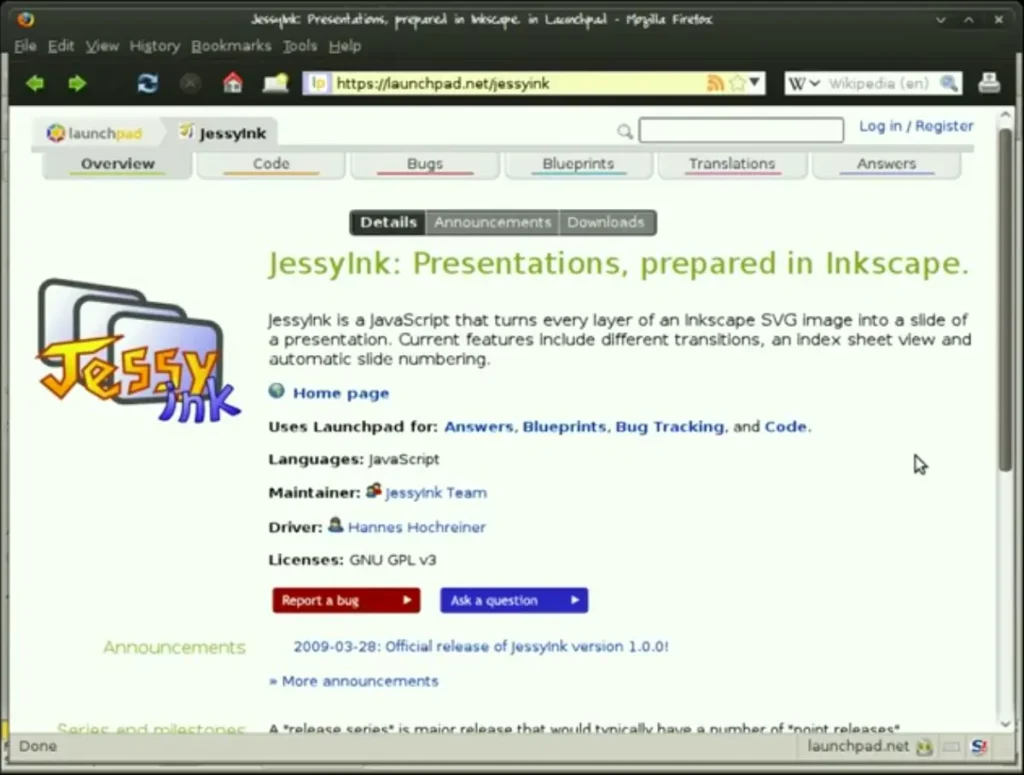The image size is (1024, 775).
Task: Click the security icon in status bar
Action: tap(924, 747)
